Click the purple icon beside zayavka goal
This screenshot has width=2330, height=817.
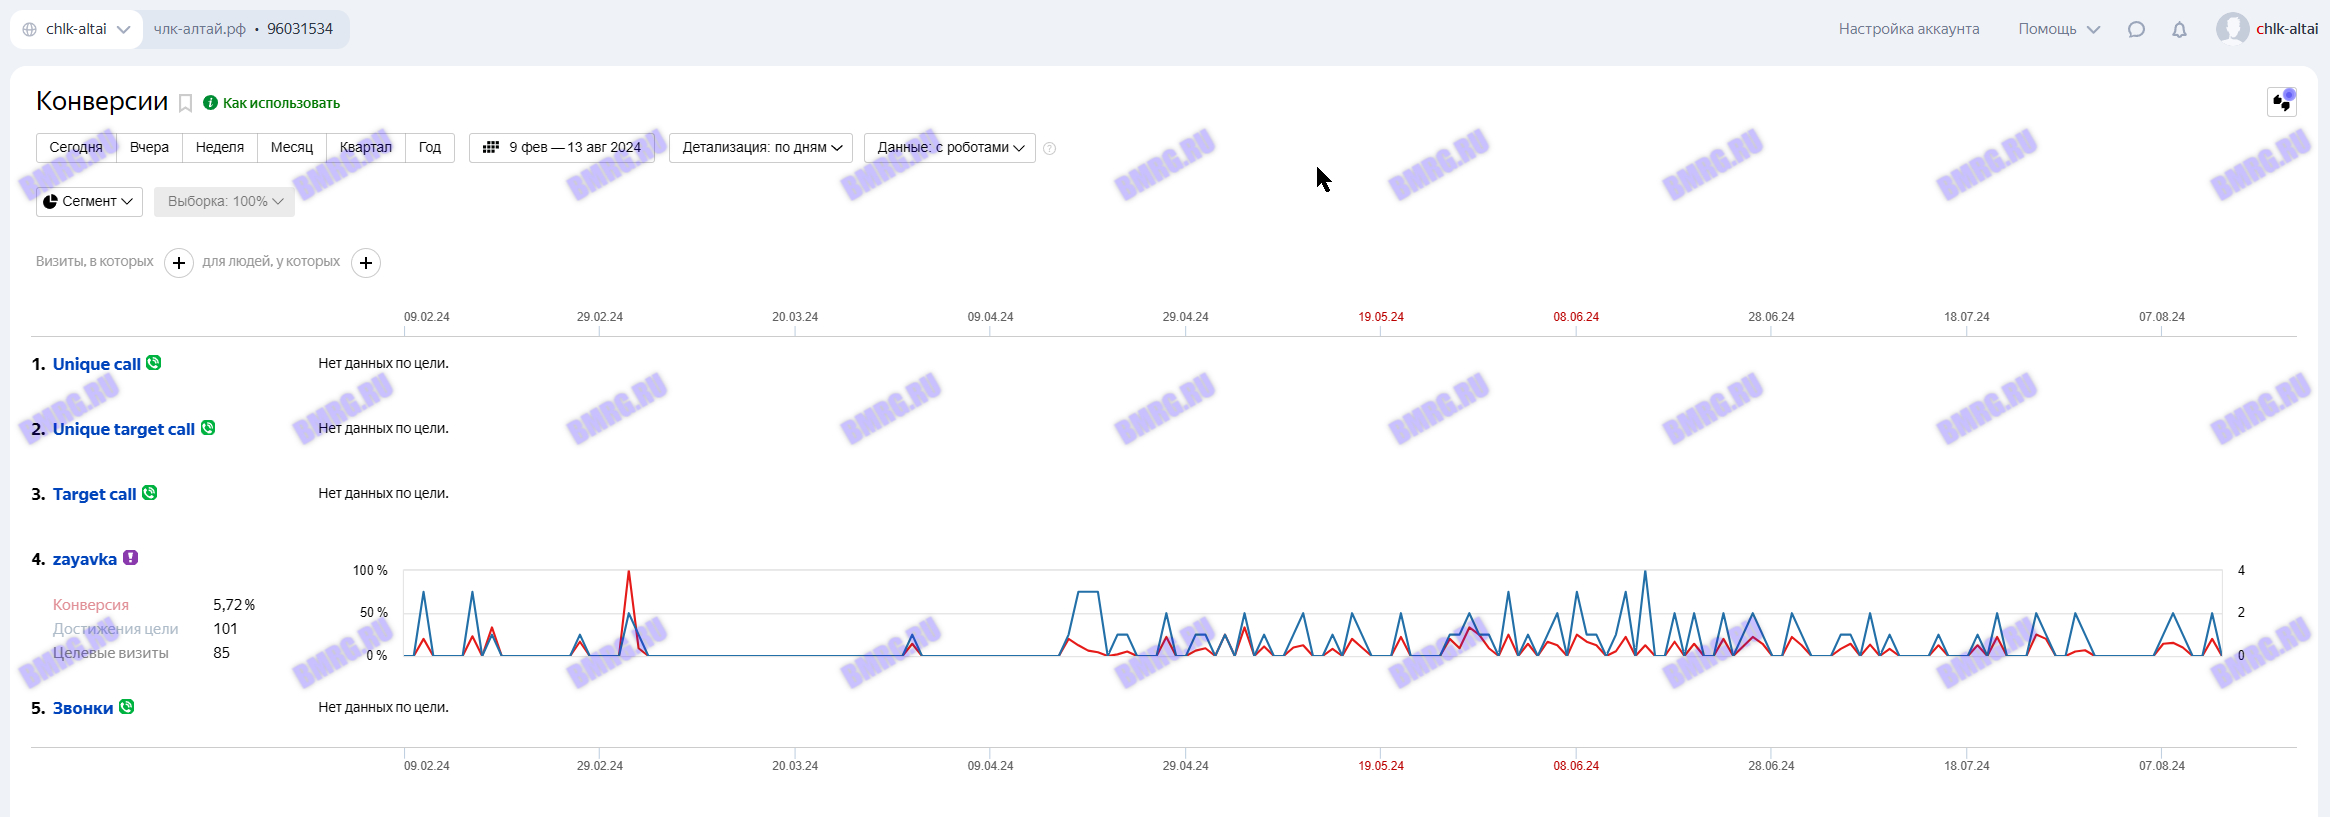tap(131, 558)
